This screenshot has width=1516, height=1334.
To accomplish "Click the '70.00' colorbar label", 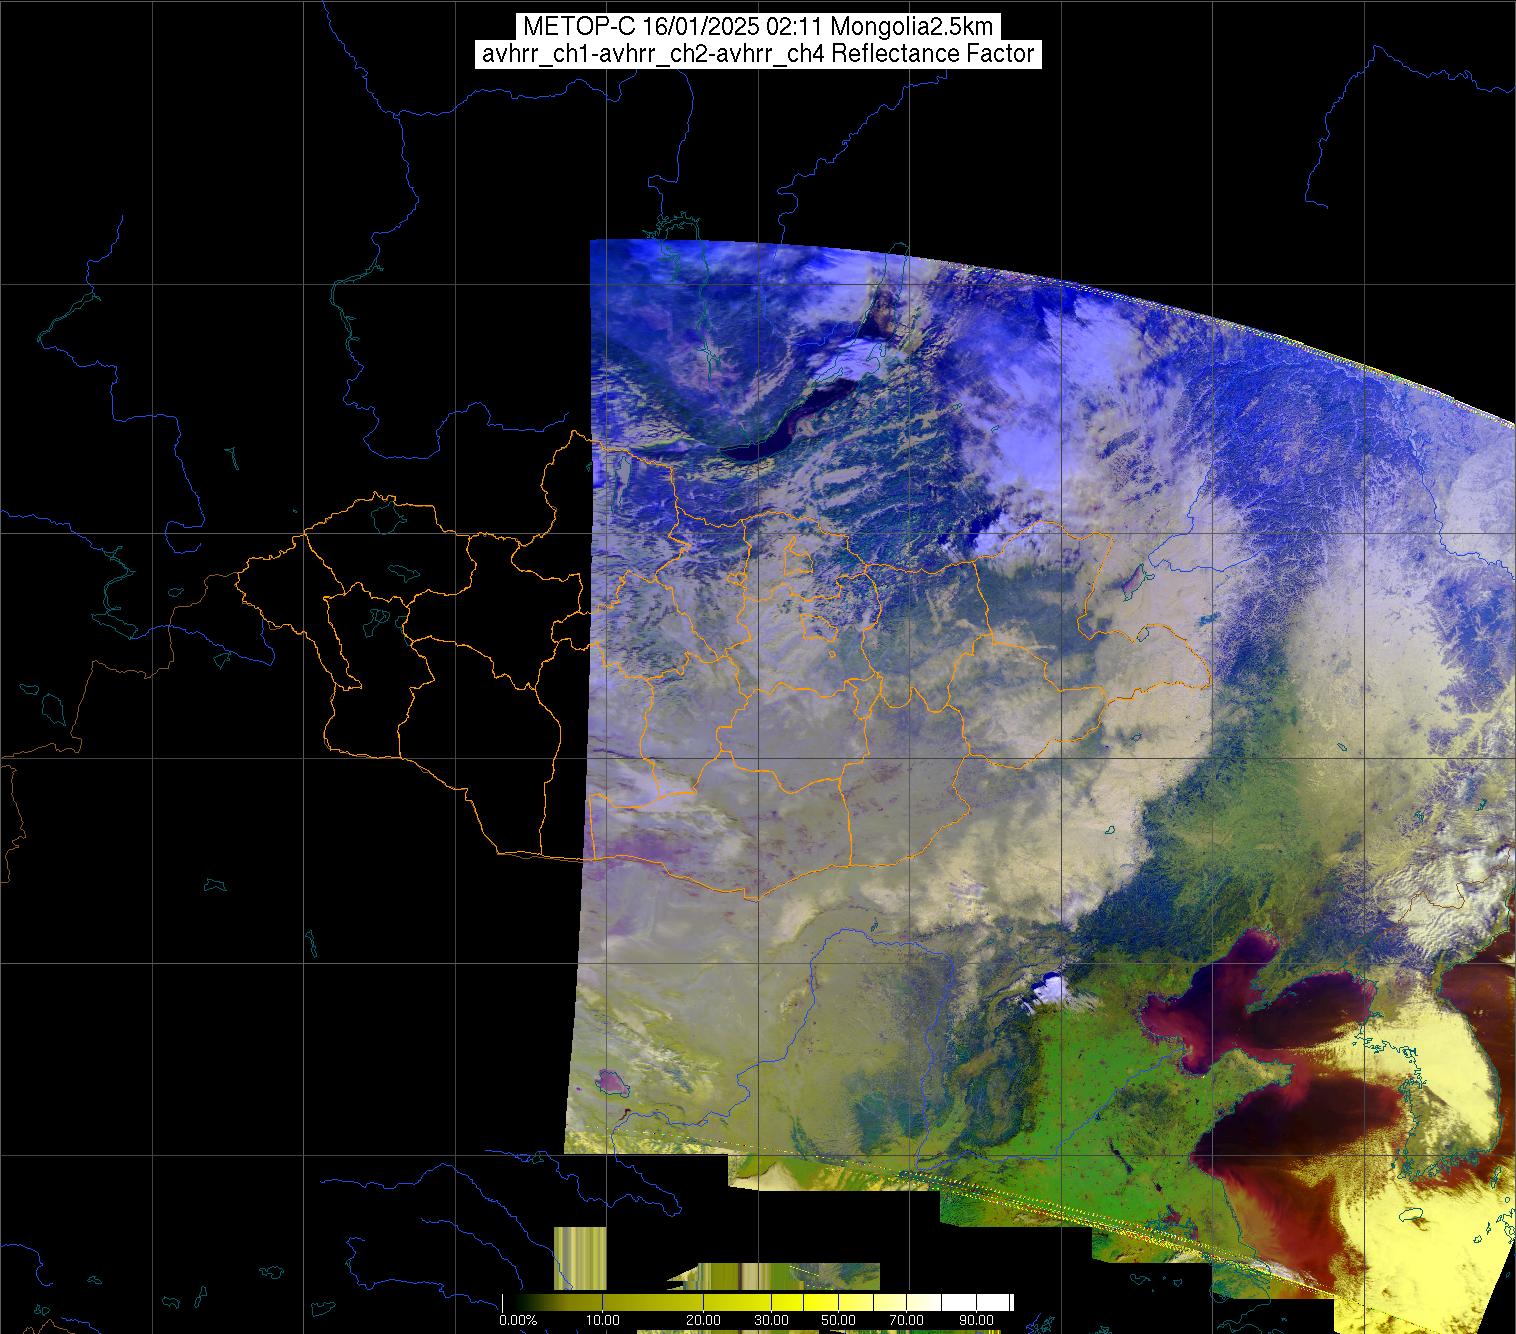I will pyautogui.click(x=905, y=1321).
